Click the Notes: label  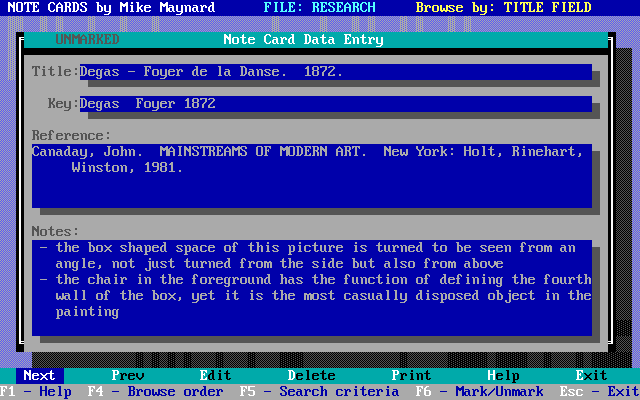pyautogui.click(x=56, y=231)
